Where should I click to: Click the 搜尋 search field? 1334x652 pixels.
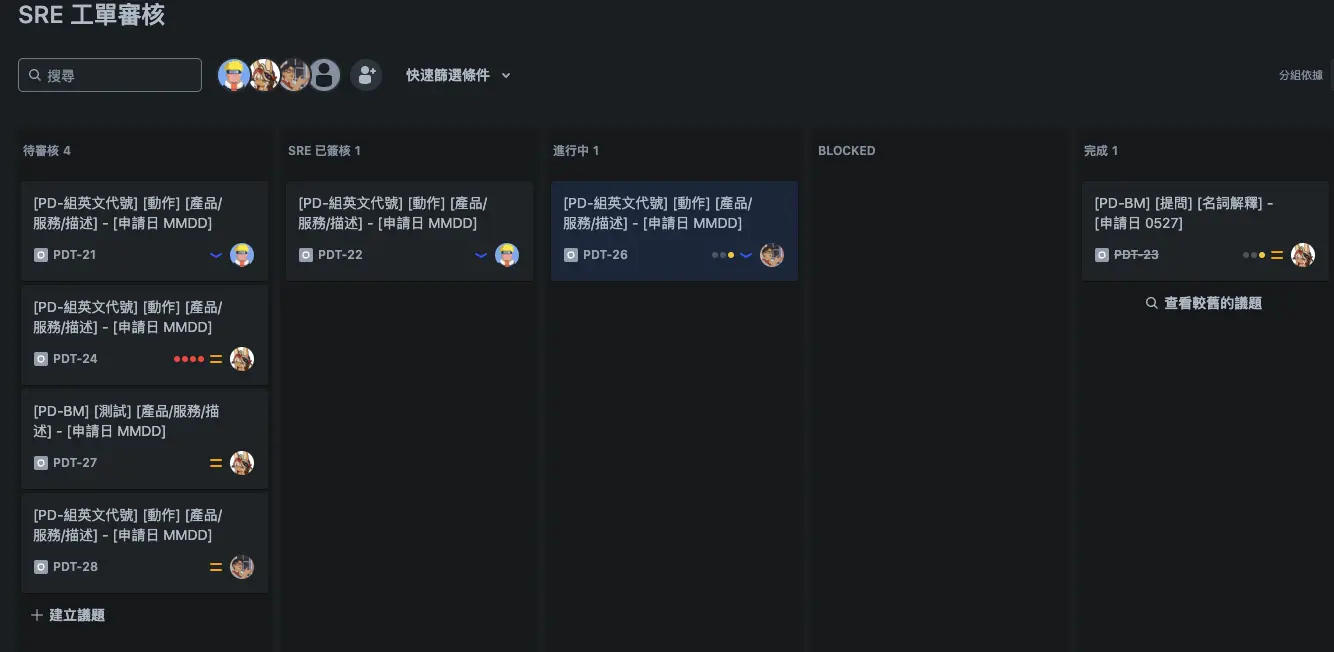(x=110, y=75)
